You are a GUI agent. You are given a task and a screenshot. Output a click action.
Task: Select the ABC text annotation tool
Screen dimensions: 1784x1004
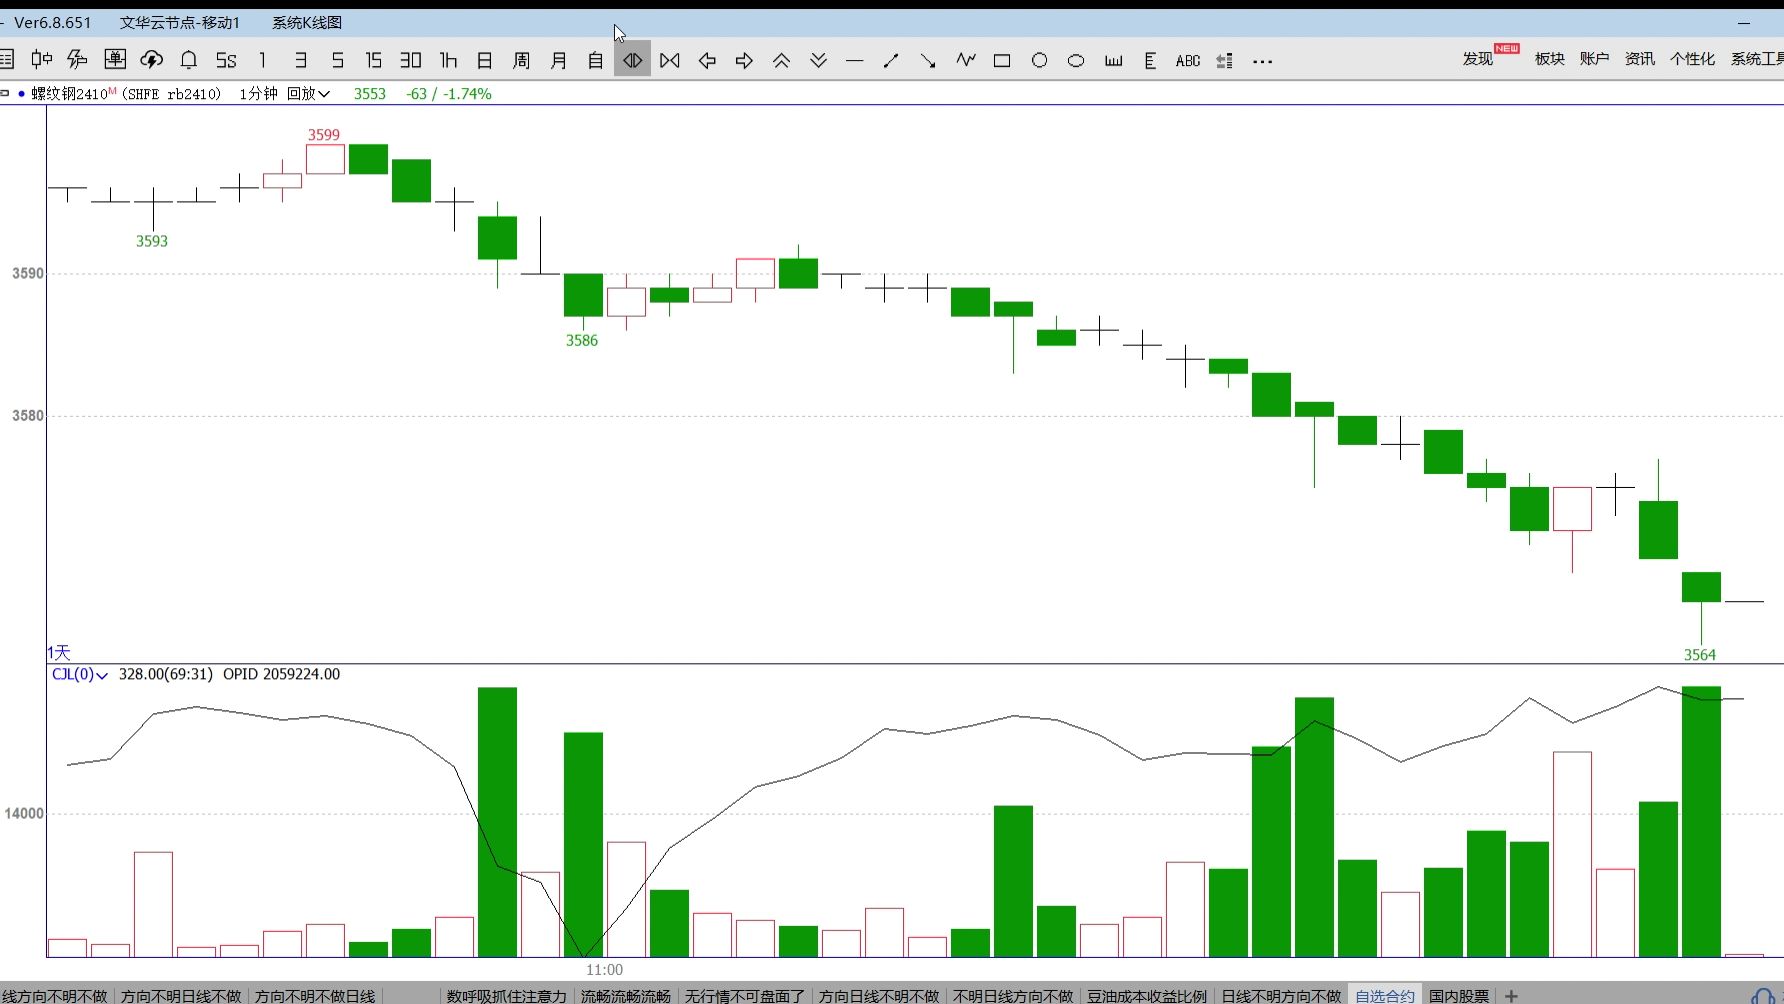coord(1187,61)
